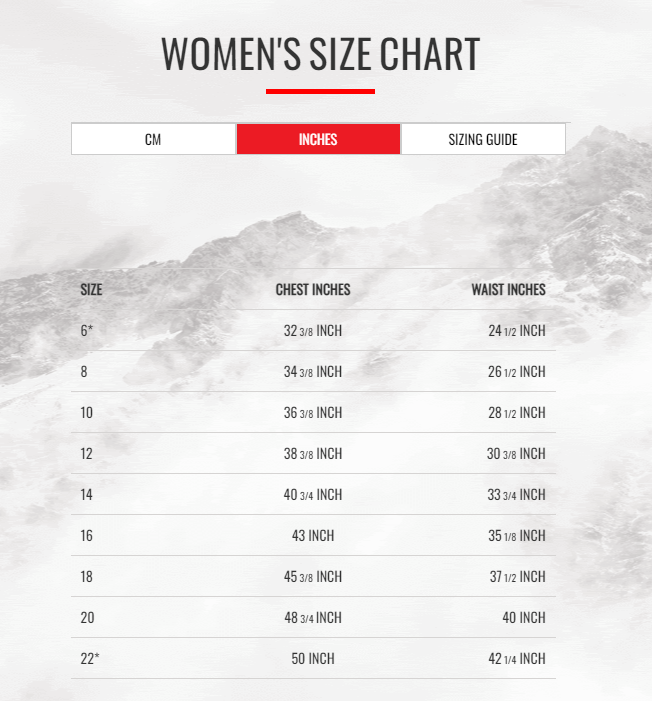Click the SIZE column header

[91, 290]
